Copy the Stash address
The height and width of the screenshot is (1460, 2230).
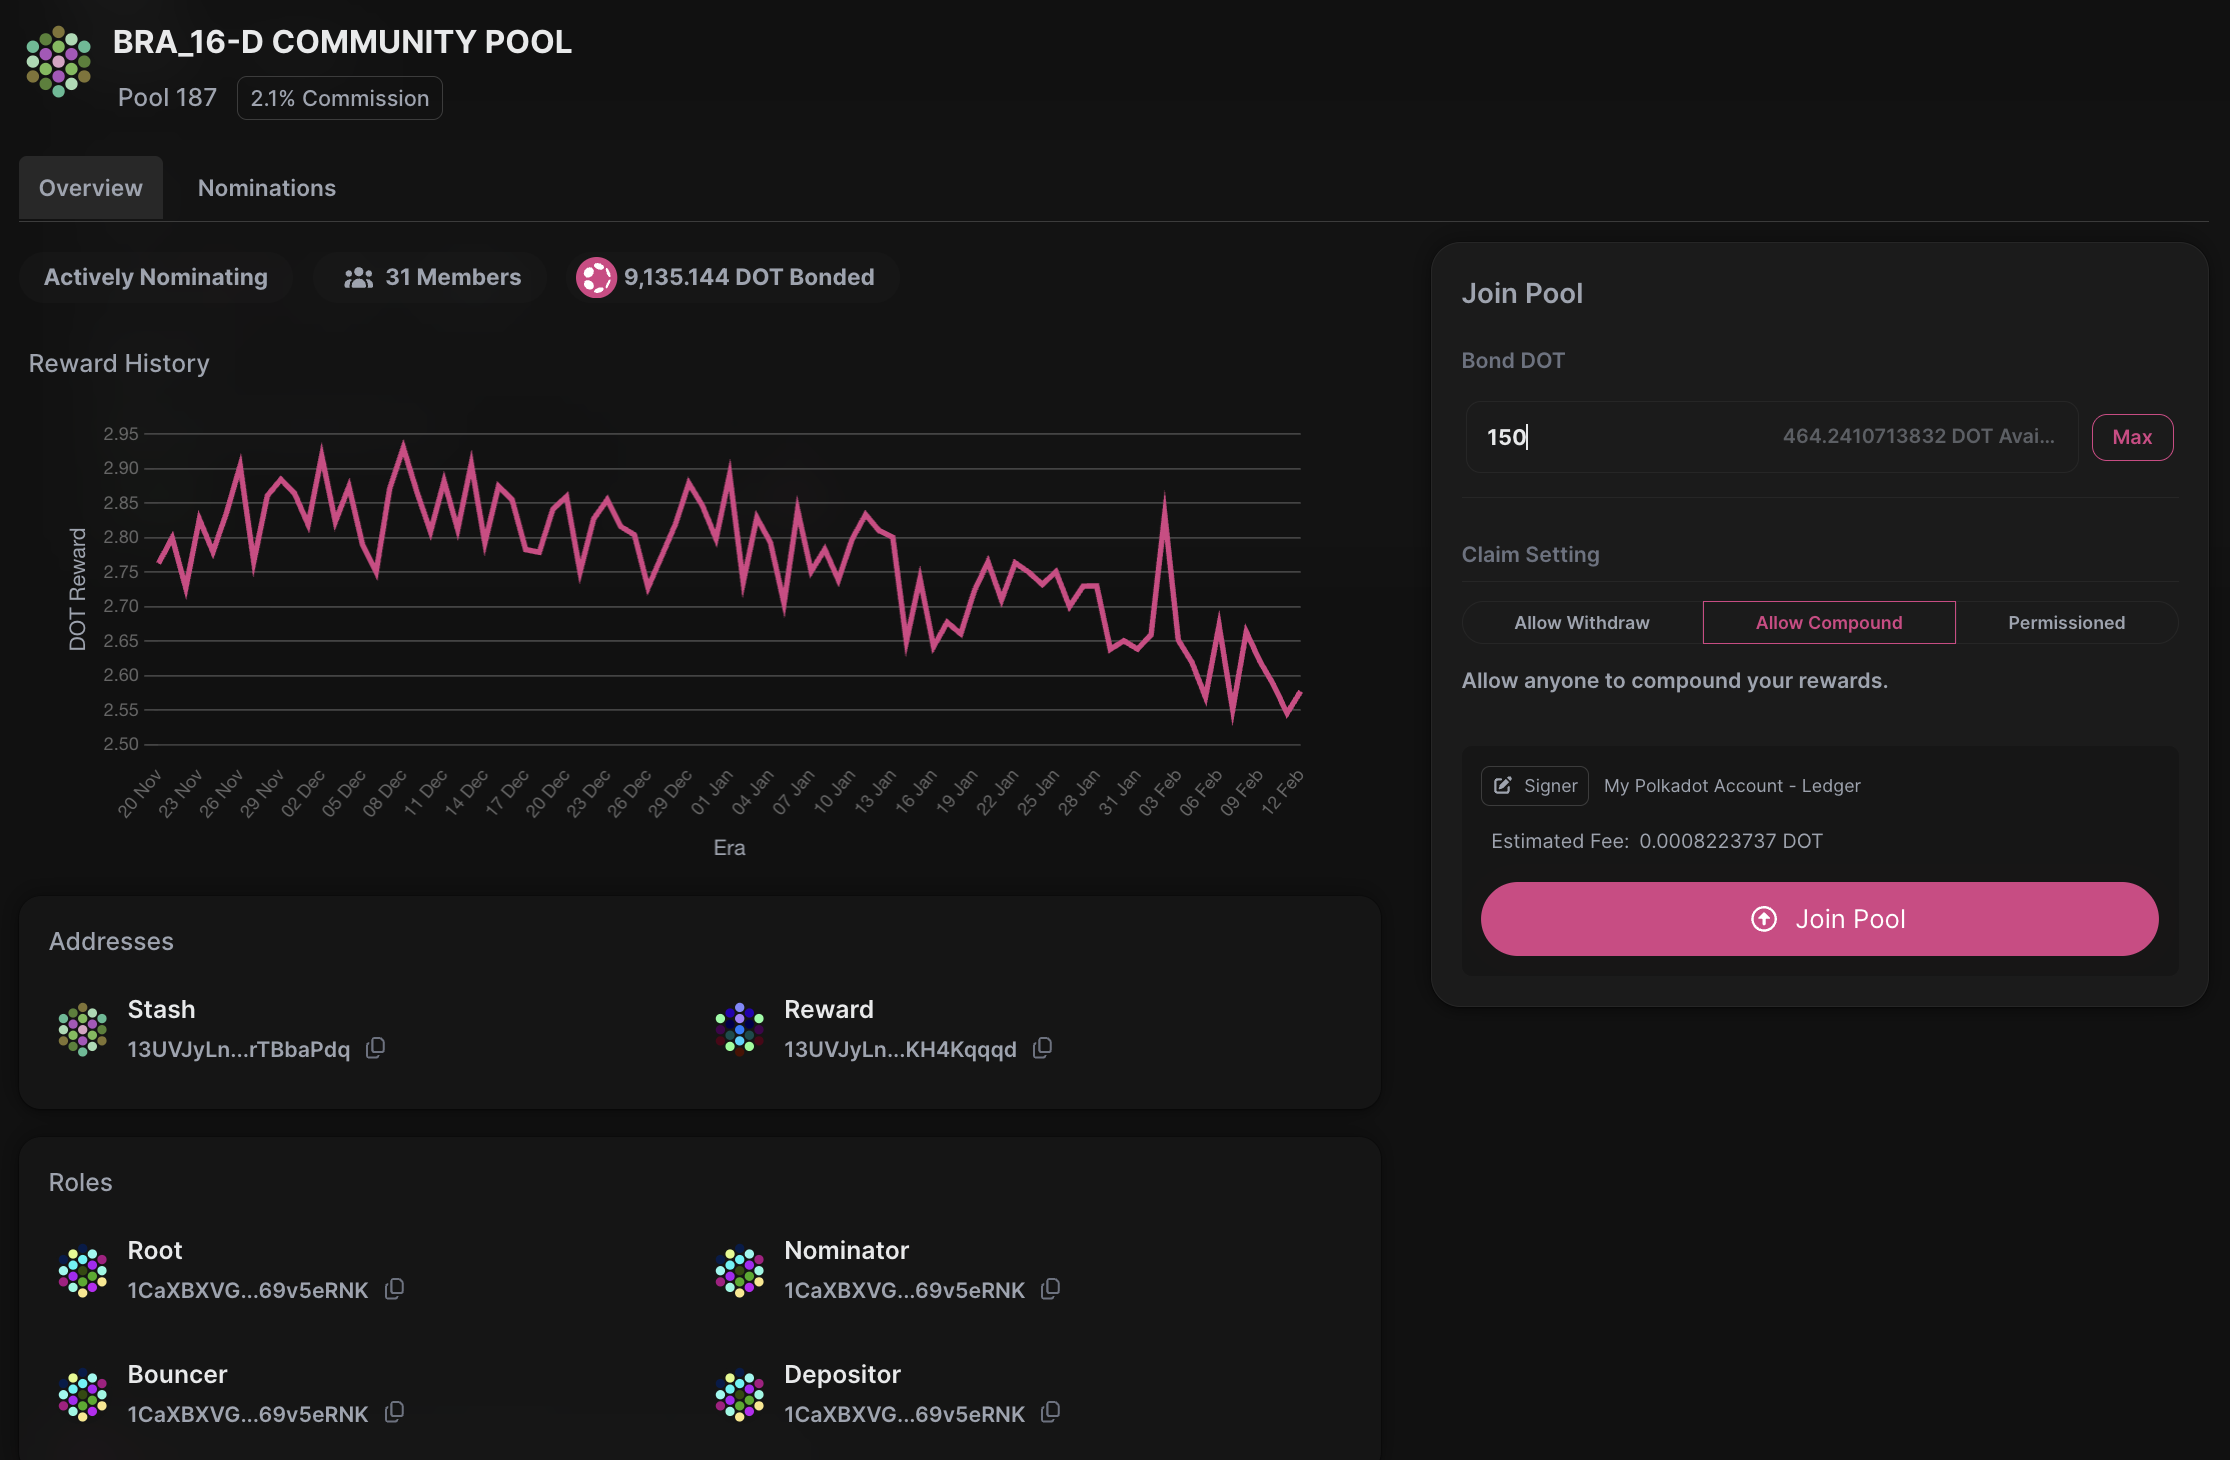375,1048
